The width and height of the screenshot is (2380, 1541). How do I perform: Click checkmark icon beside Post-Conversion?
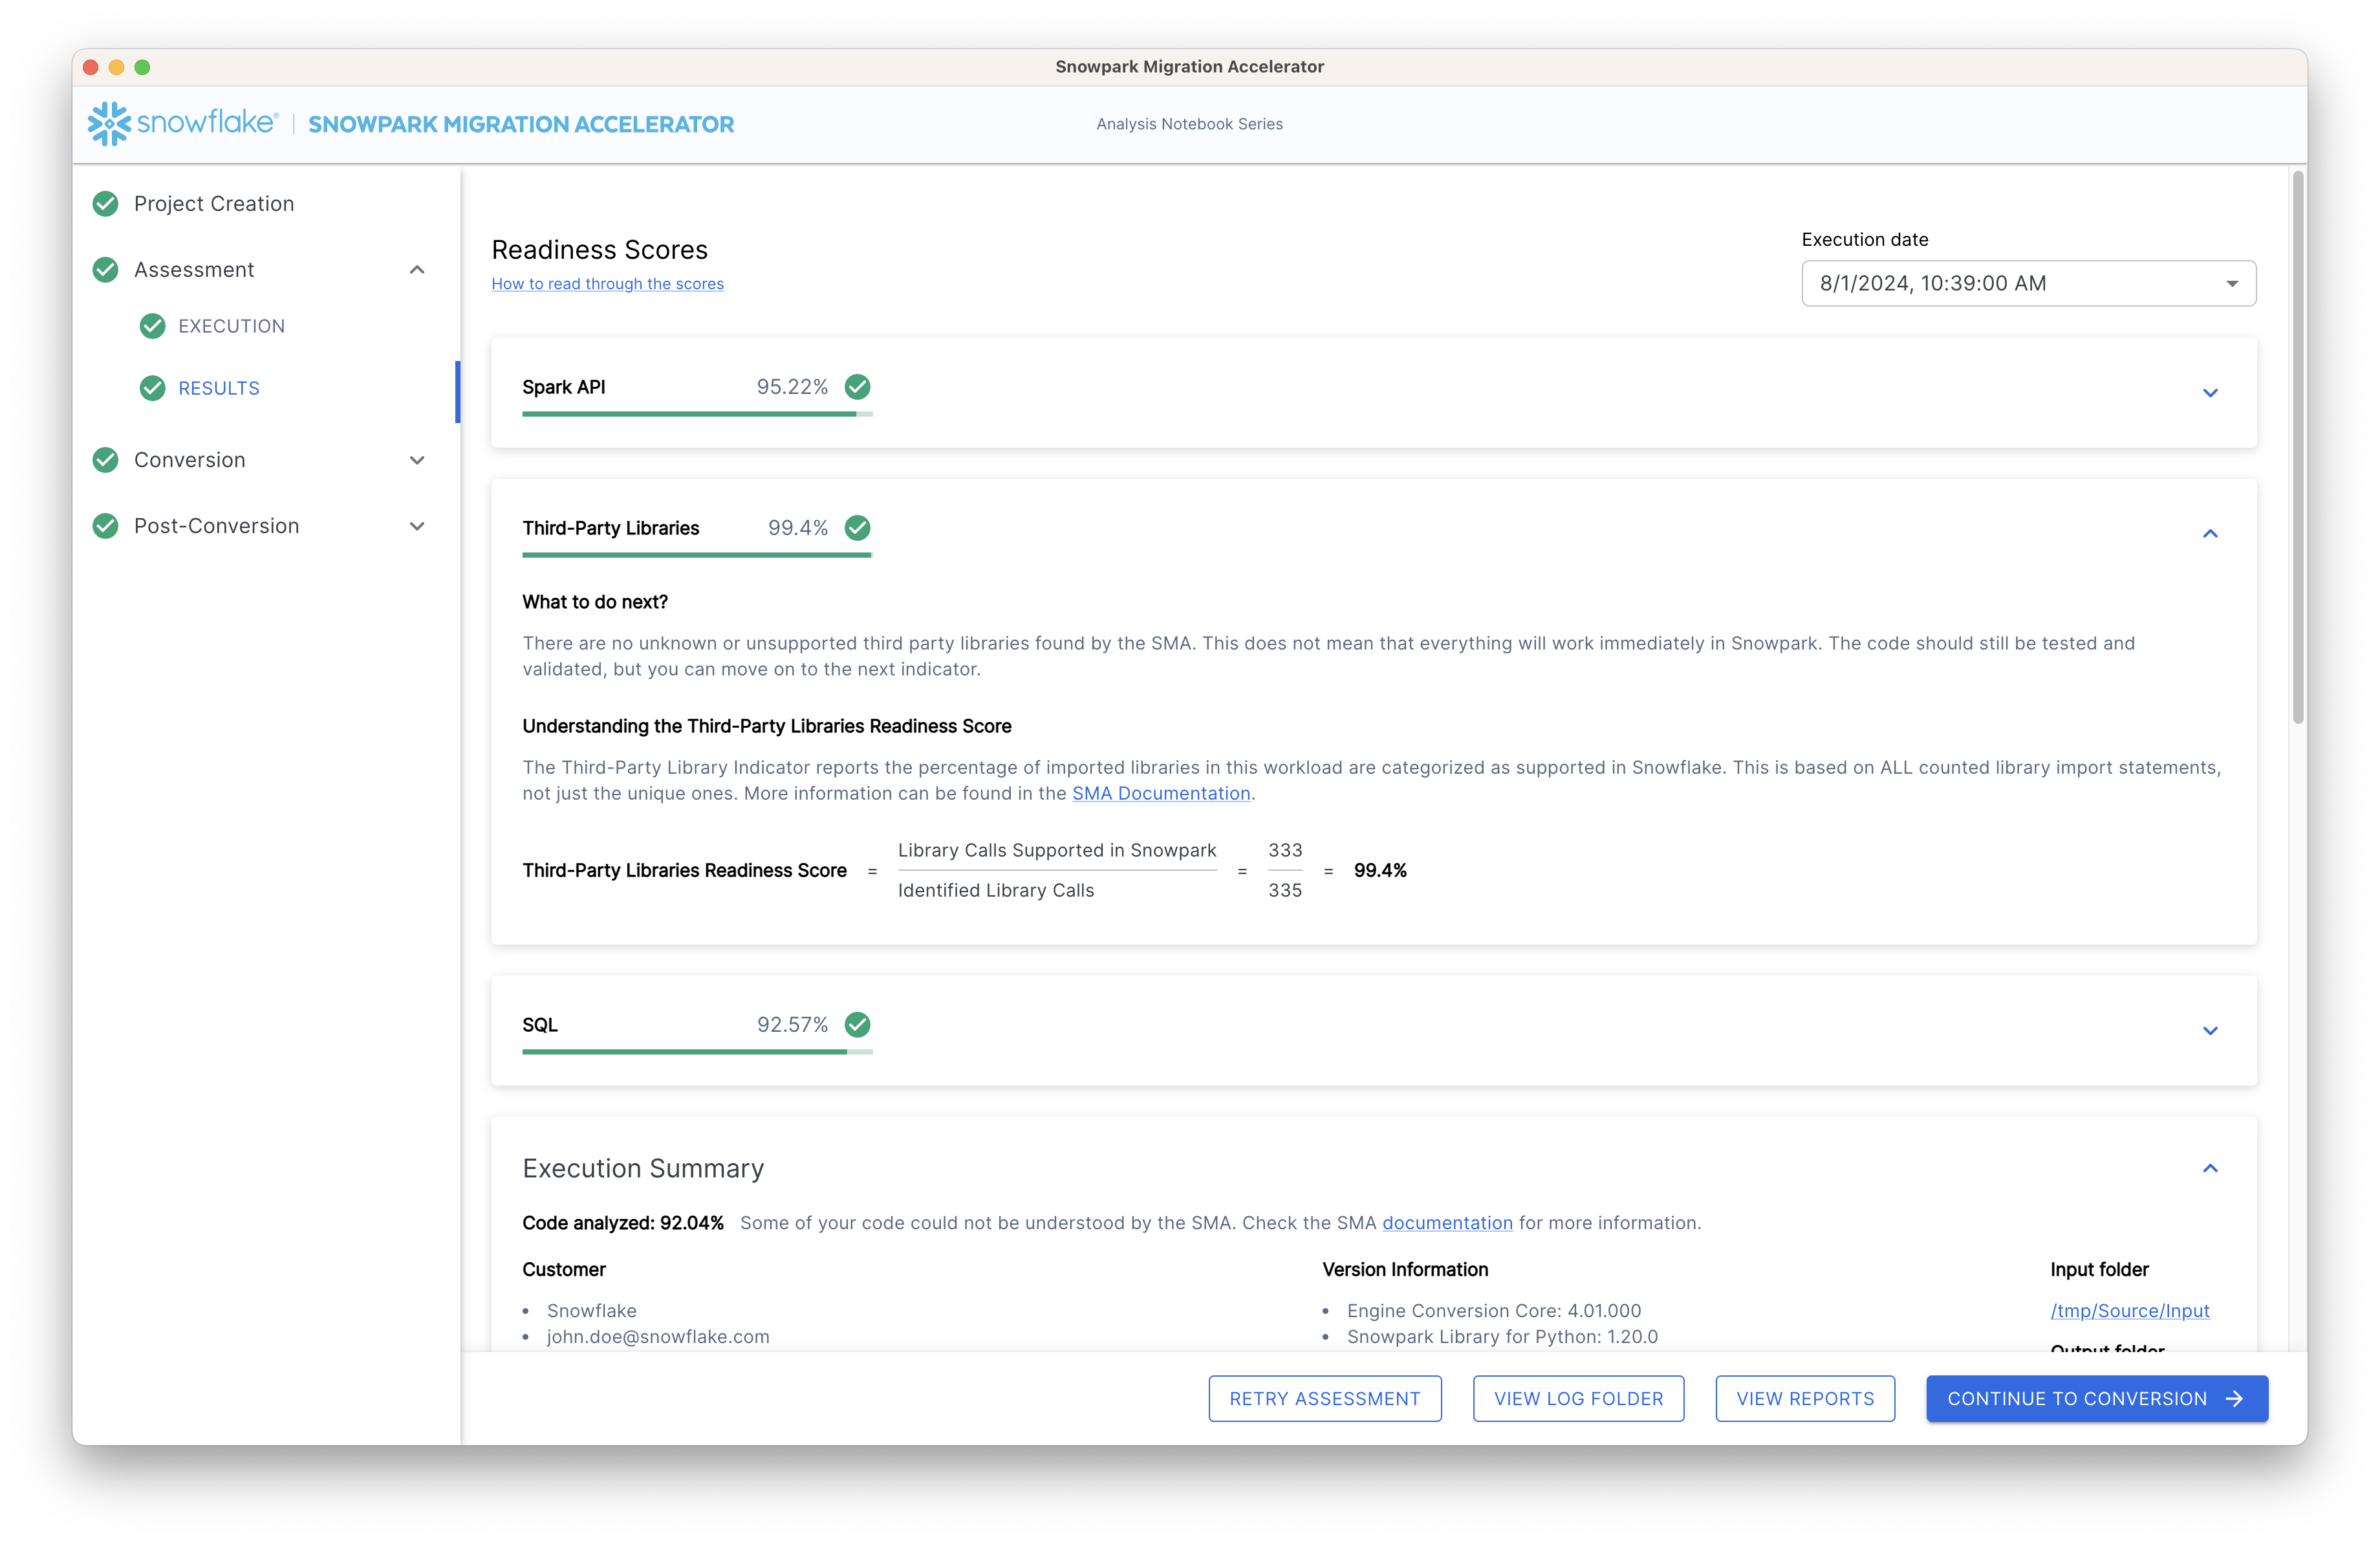point(105,526)
